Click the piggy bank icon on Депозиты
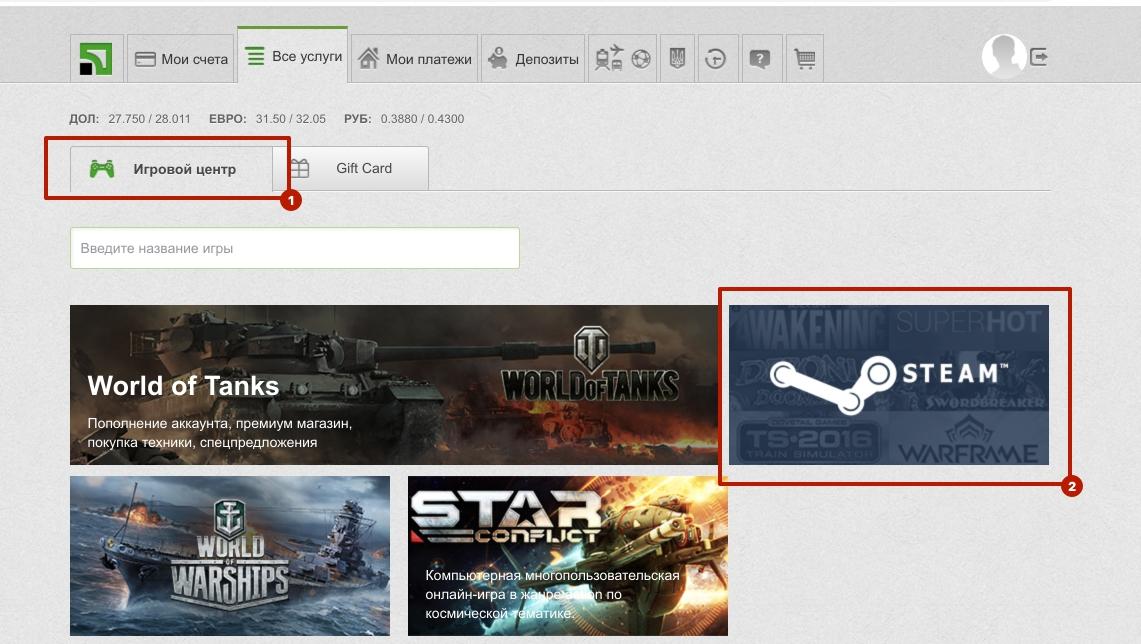 pyautogui.click(x=498, y=59)
